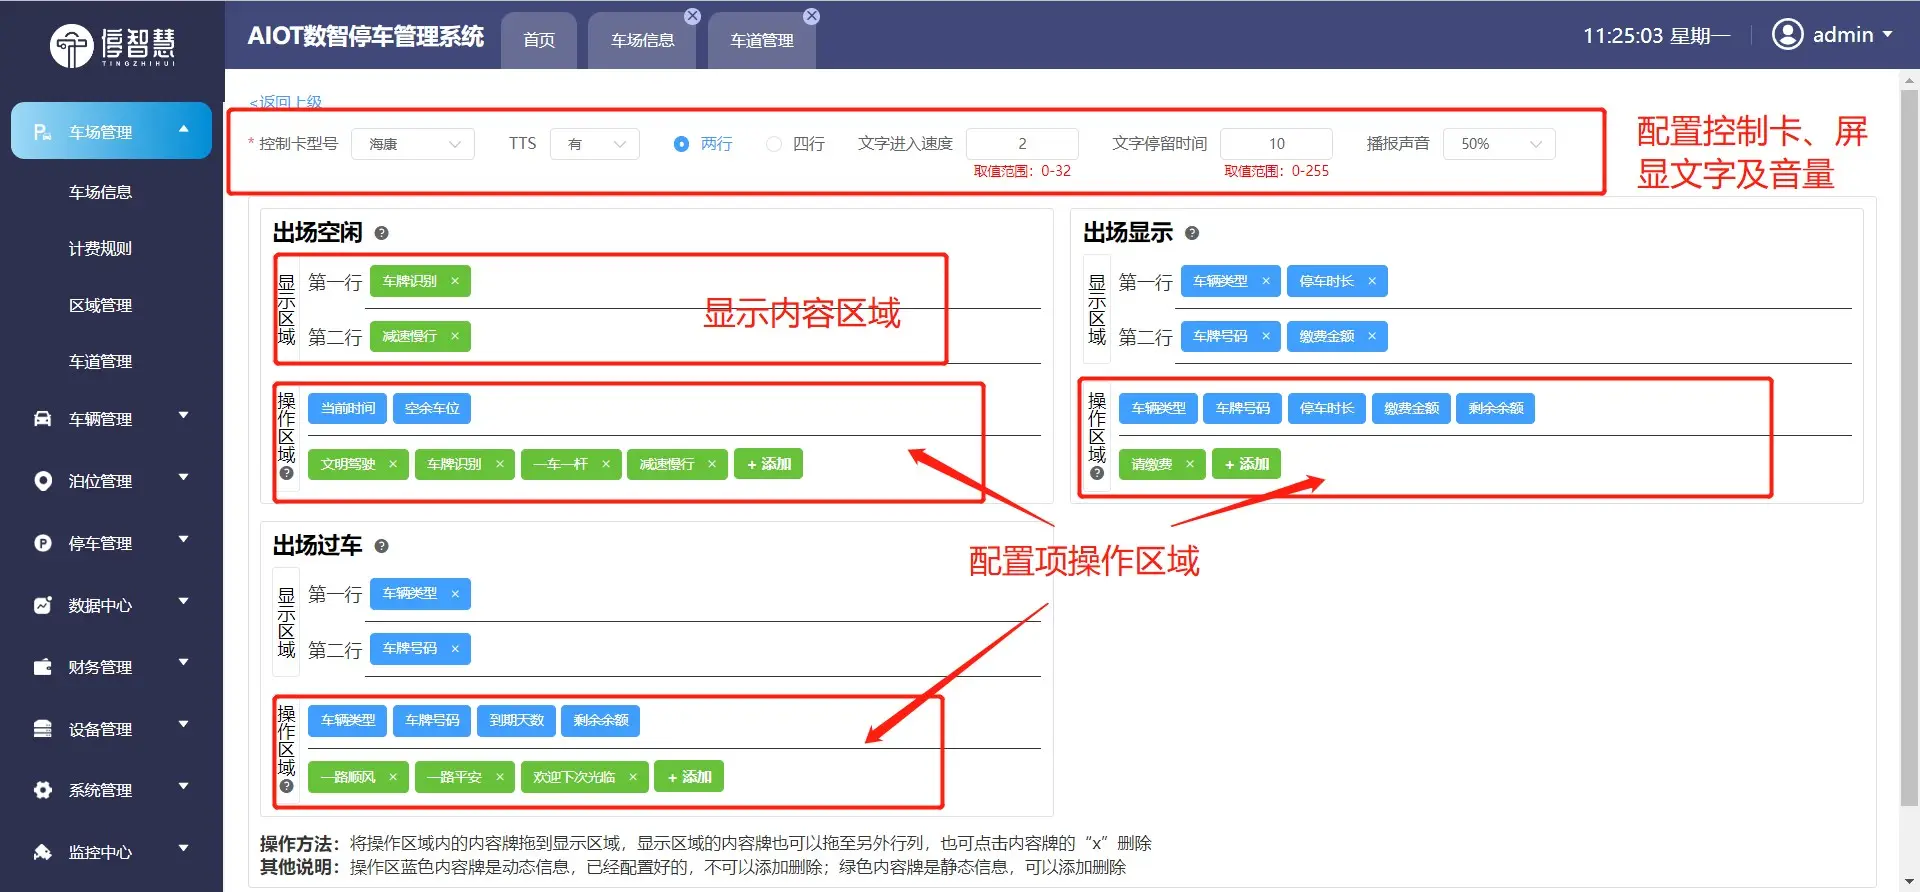Screen dimensions: 1920x892
Task: Remove 减速慢行 tag from 出场空闲 second row
Action: [x=455, y=336]
